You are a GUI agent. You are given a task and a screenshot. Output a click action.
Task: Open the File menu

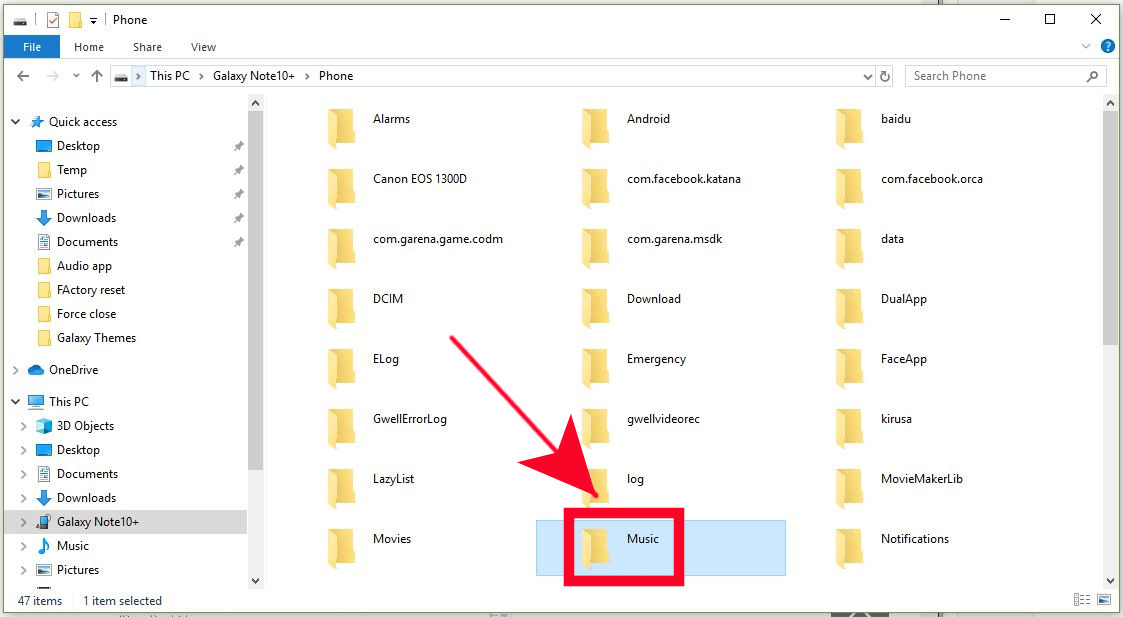[x=32, y=47]
